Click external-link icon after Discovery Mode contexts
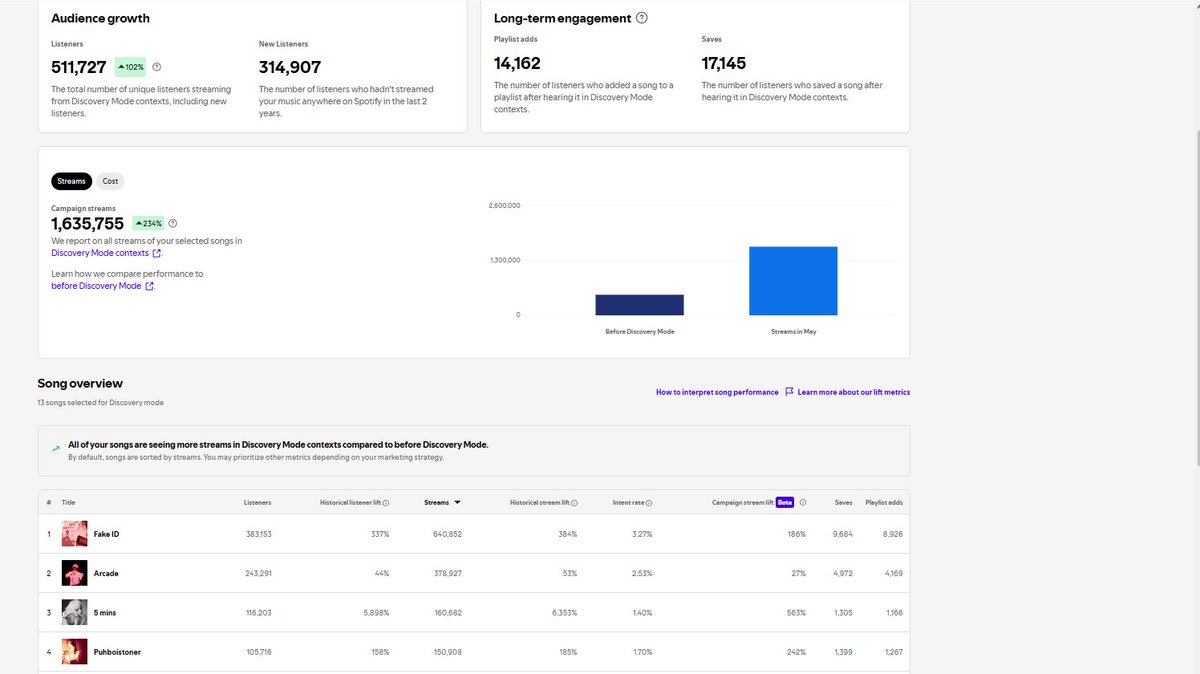 coord(157,253)
